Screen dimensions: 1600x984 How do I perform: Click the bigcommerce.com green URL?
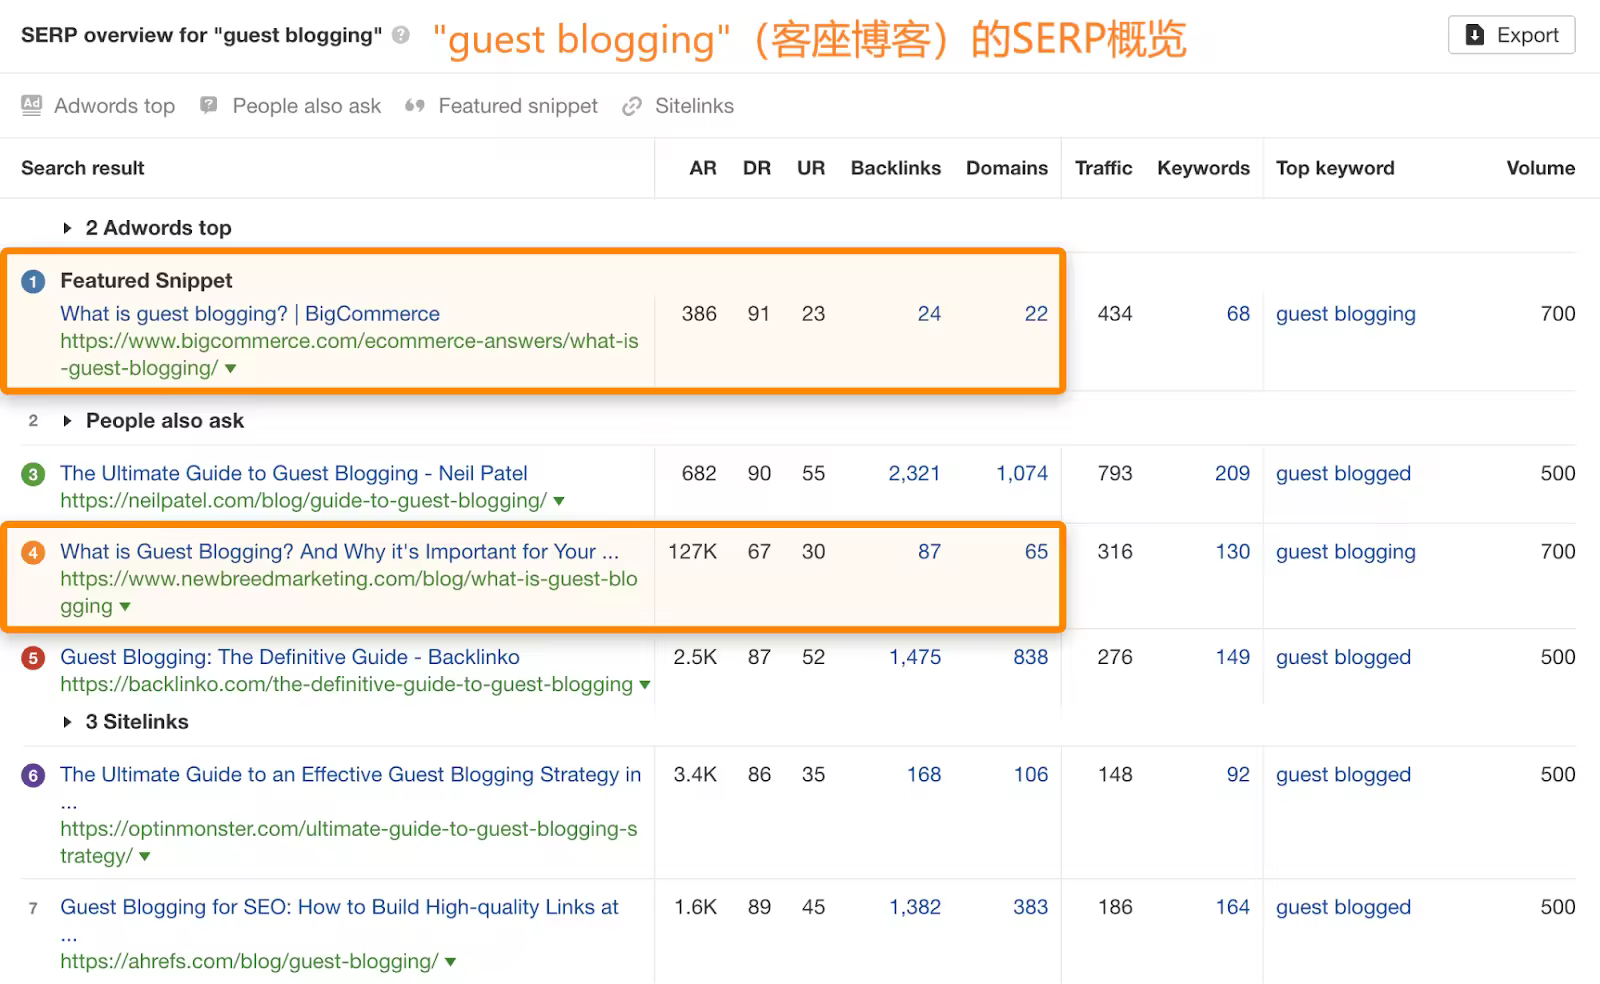[349, 354]
